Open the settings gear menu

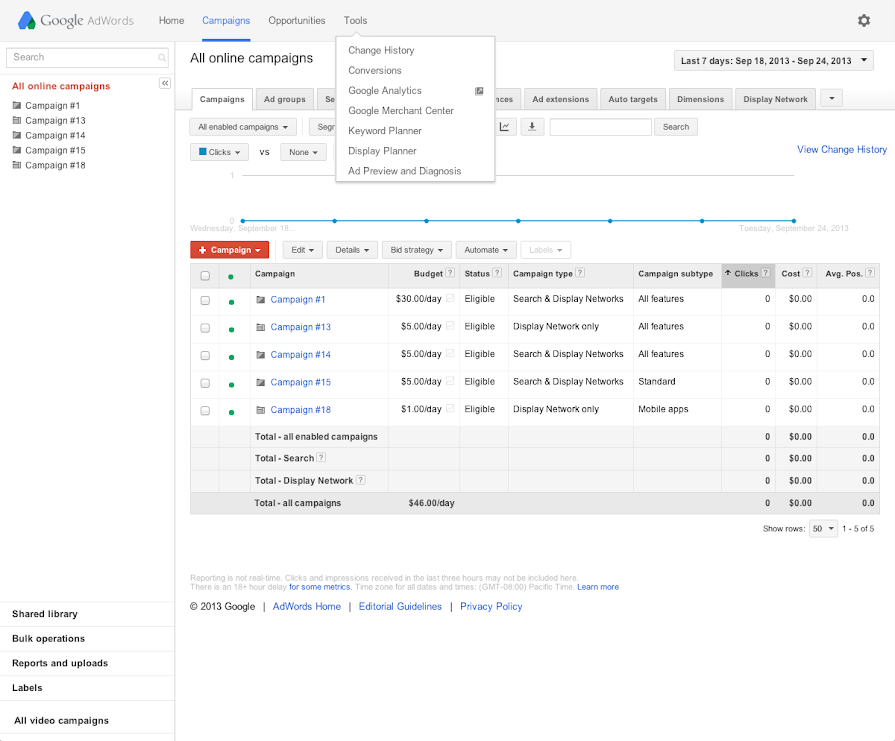[x=864, y=20]
